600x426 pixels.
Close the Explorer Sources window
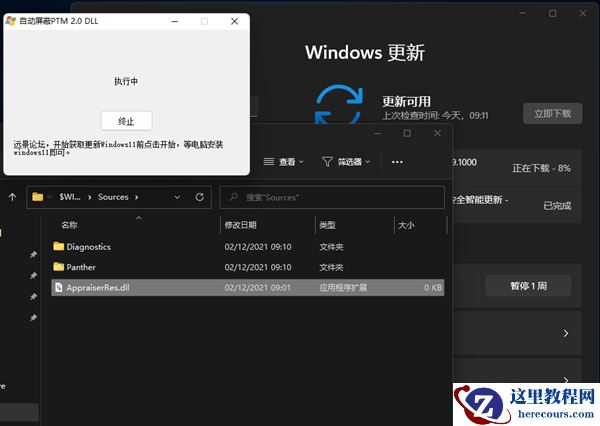tap(437, 133)
